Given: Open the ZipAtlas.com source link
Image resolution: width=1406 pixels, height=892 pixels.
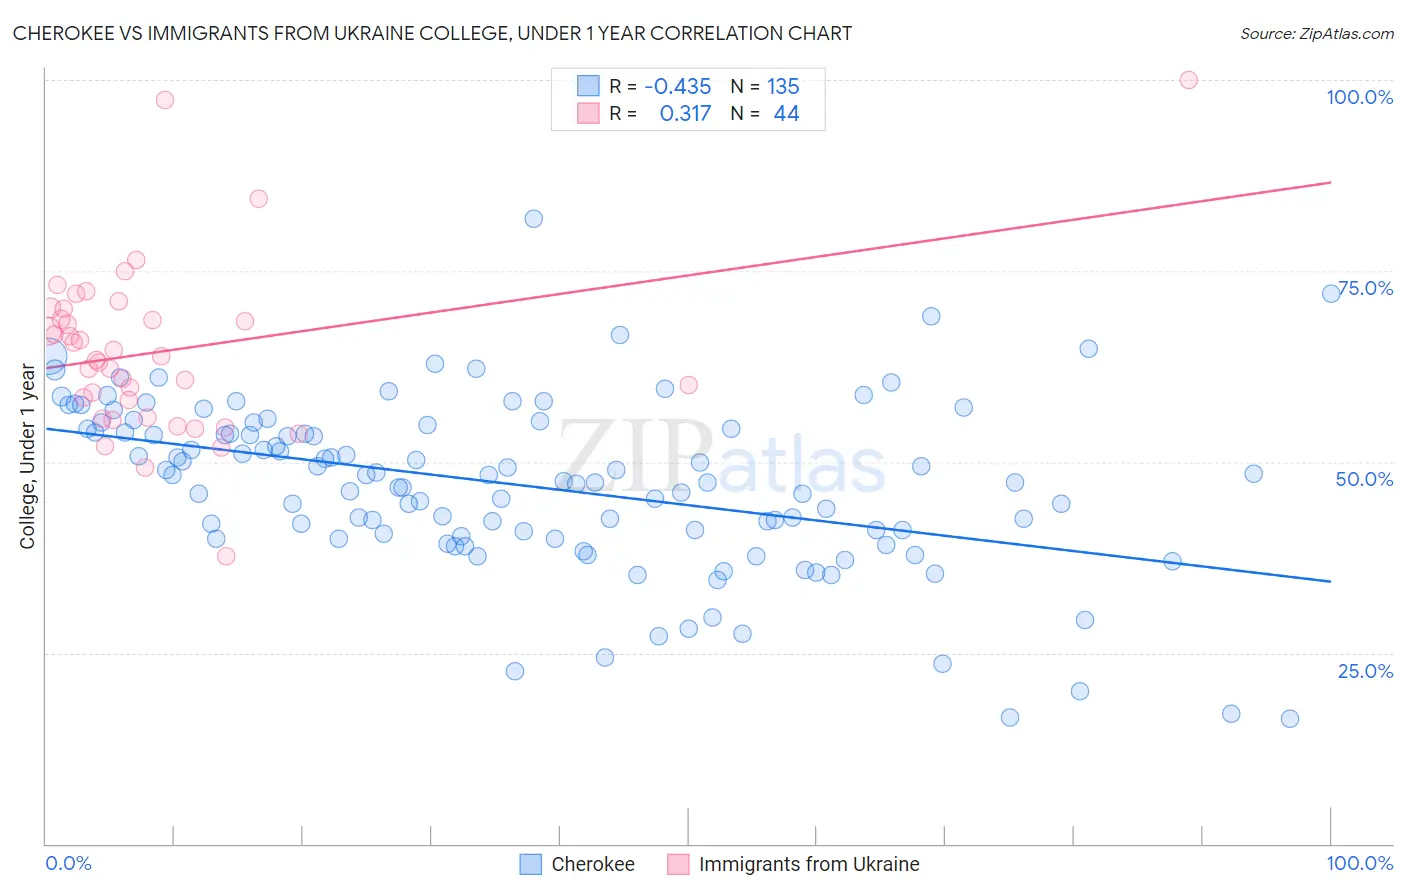Looking at the screenshot, I should (1317, 33).
